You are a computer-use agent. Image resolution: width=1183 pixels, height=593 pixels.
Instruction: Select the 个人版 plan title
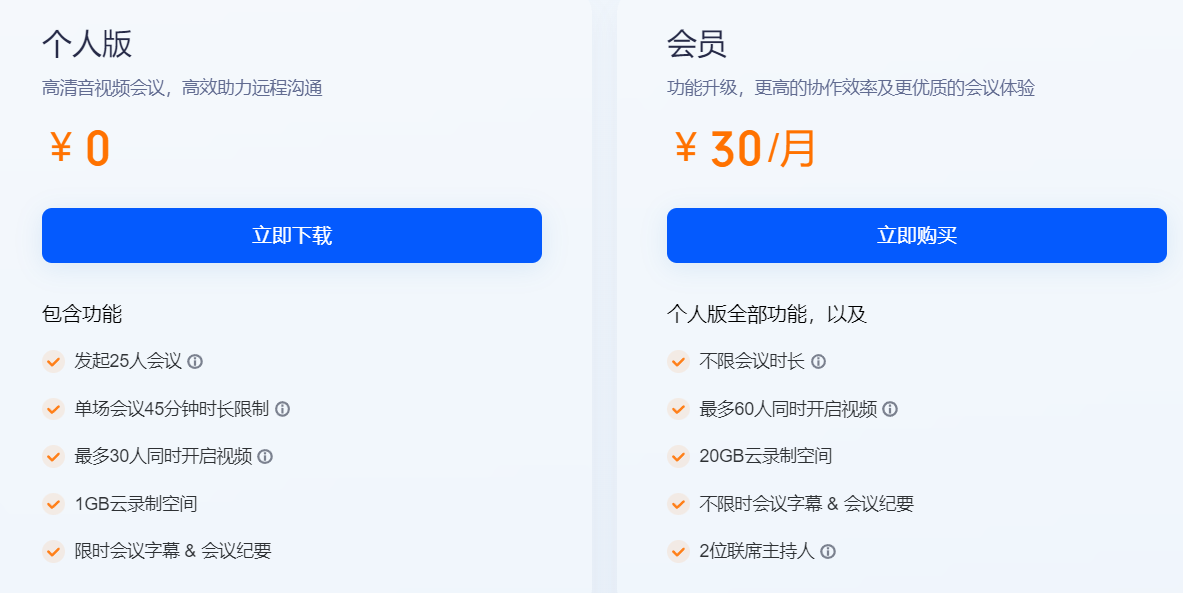point(87,44)
